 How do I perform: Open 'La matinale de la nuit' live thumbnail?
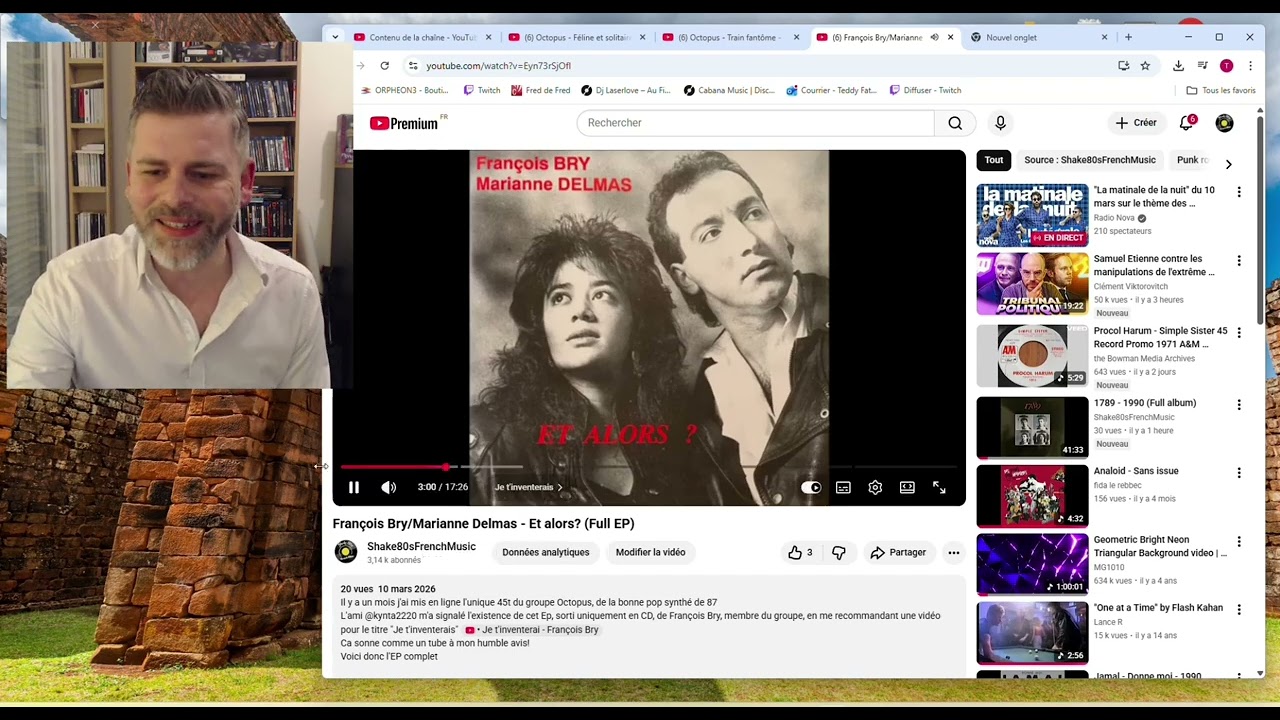[1032, 215]
